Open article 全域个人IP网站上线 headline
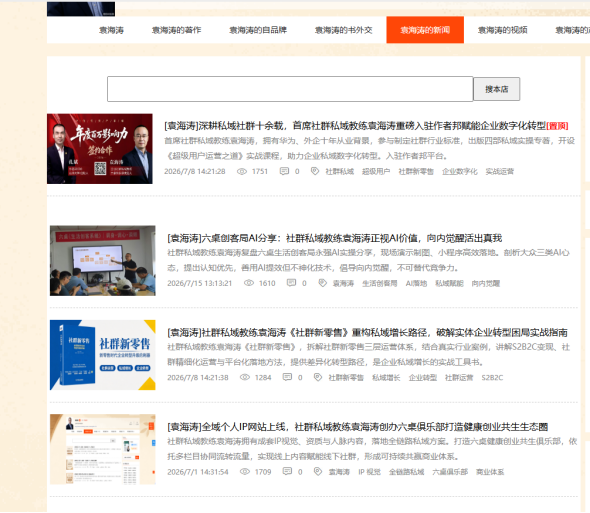This screenshot has height=513, width=590. [x=357, y=427]
